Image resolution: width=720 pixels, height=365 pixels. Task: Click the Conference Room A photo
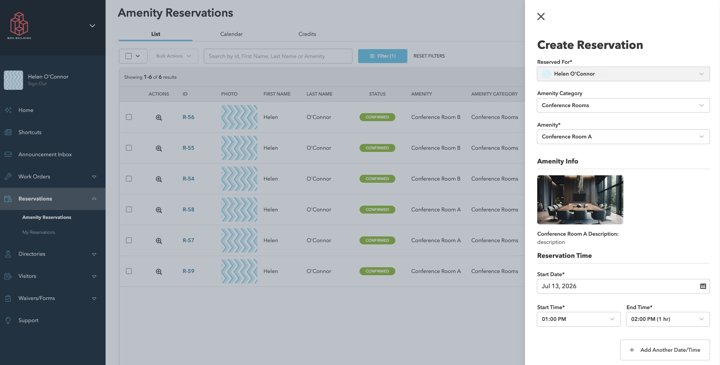pyautogui.click(x=580, y=200)
